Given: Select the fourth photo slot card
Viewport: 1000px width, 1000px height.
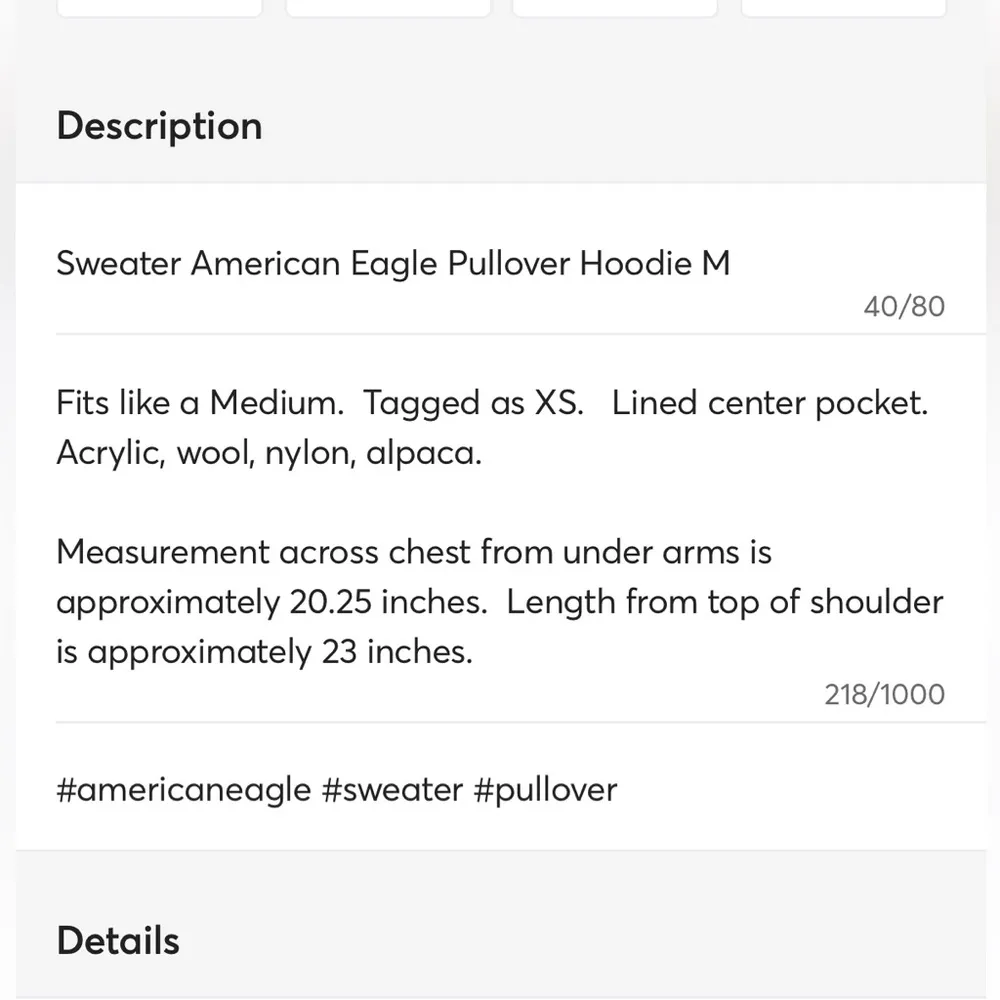Looking at the screenshot, I should pyautogui.click(x=841, y=5).
